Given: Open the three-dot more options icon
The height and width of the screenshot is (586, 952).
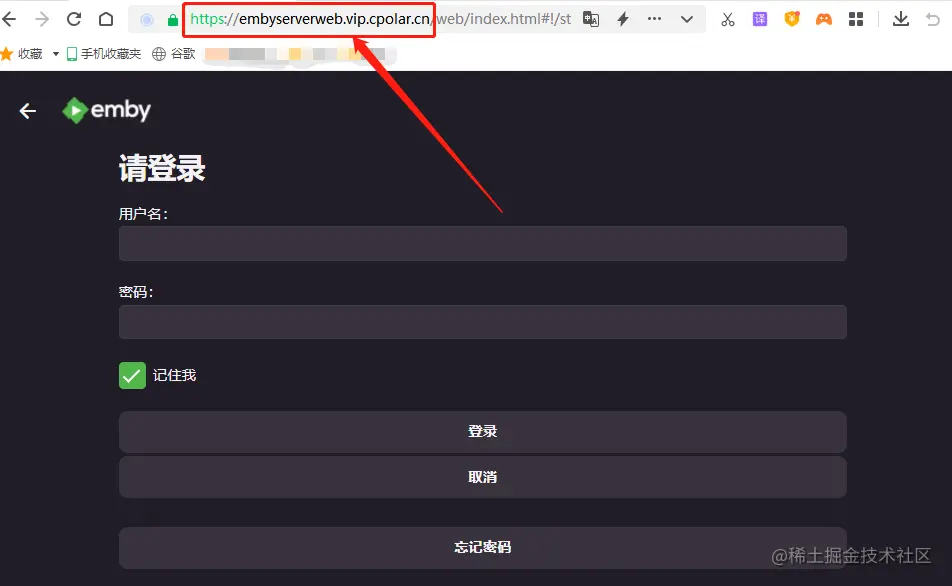Looking at the screenshot, I should tap(654, 19).
